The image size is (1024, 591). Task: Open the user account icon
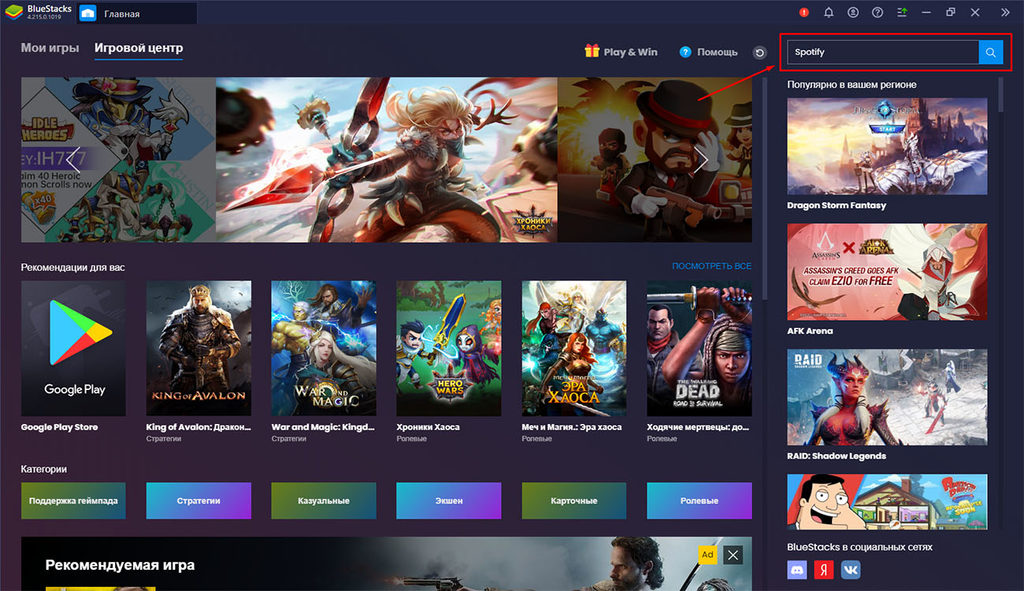(853, 12)
